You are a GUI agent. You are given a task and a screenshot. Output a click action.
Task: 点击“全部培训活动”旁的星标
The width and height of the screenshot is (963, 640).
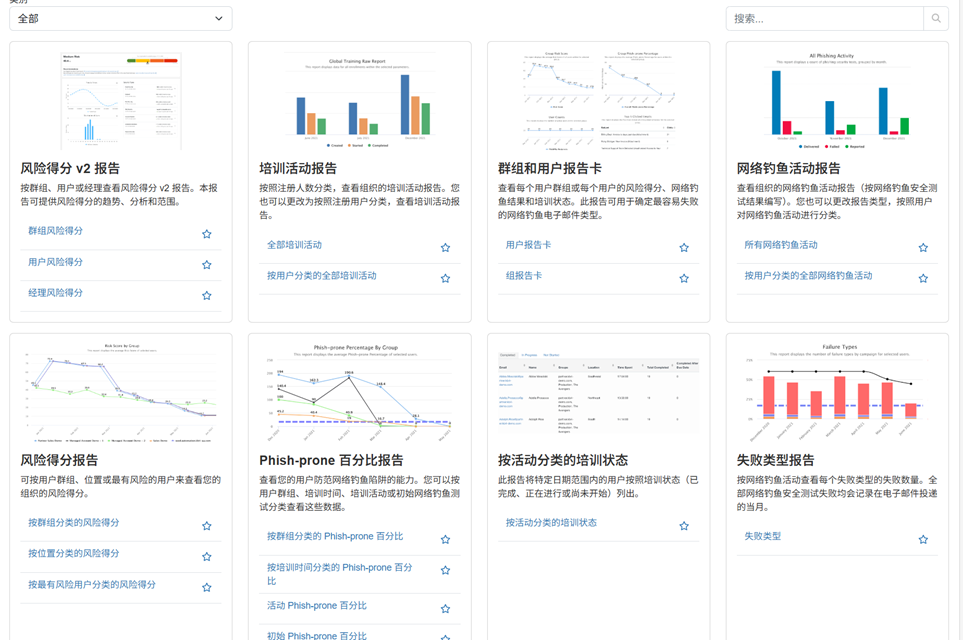tap(446, 248)
